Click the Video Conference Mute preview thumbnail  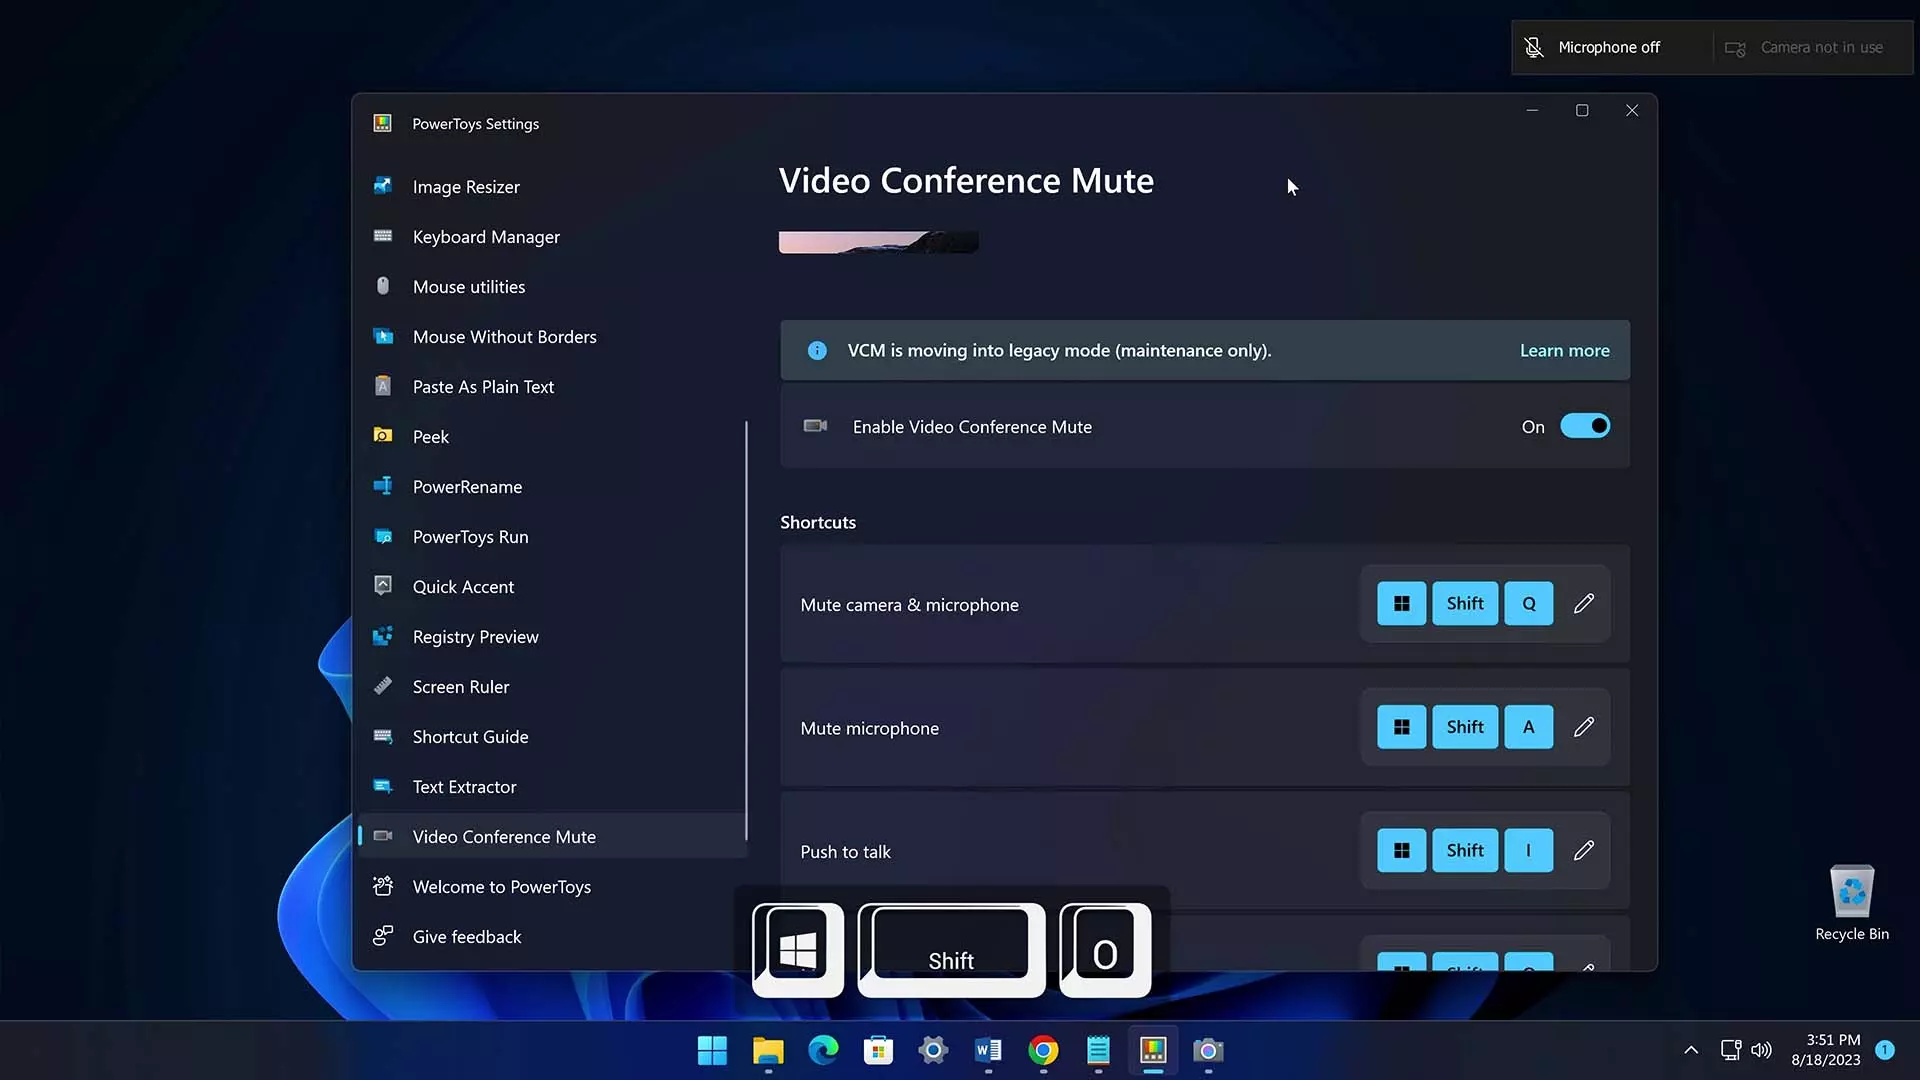(x=879, y=242)
